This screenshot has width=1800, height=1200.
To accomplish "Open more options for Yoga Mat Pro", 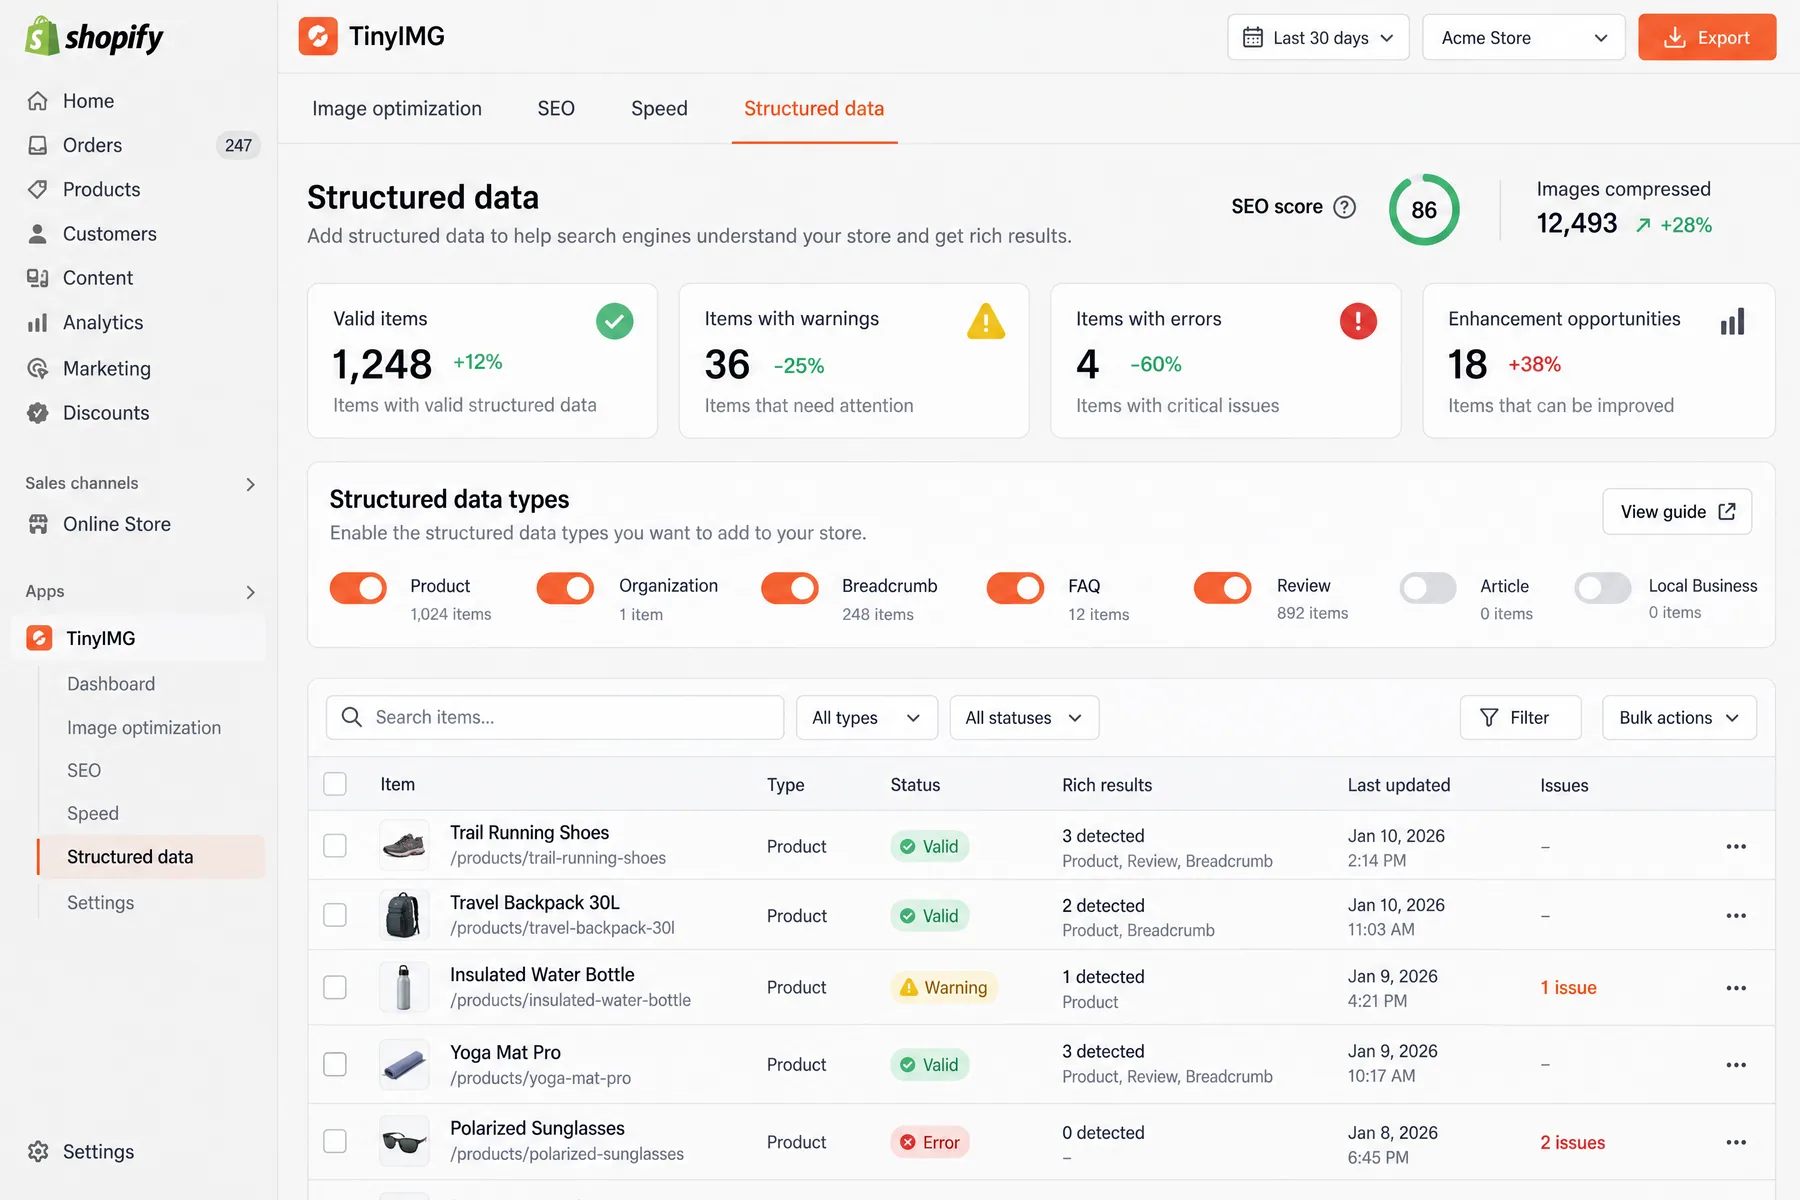I will (1736, 1065).
